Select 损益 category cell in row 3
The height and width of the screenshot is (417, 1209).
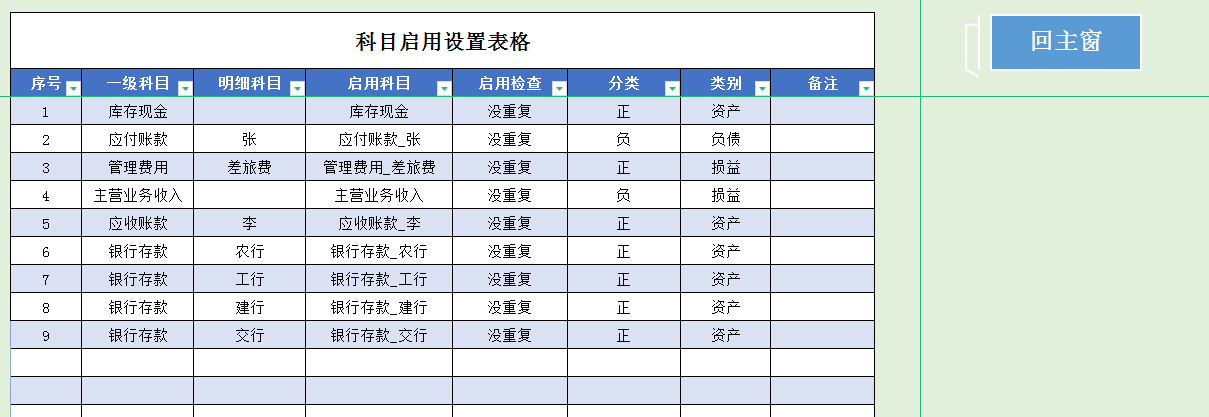(x=726, y=167)
